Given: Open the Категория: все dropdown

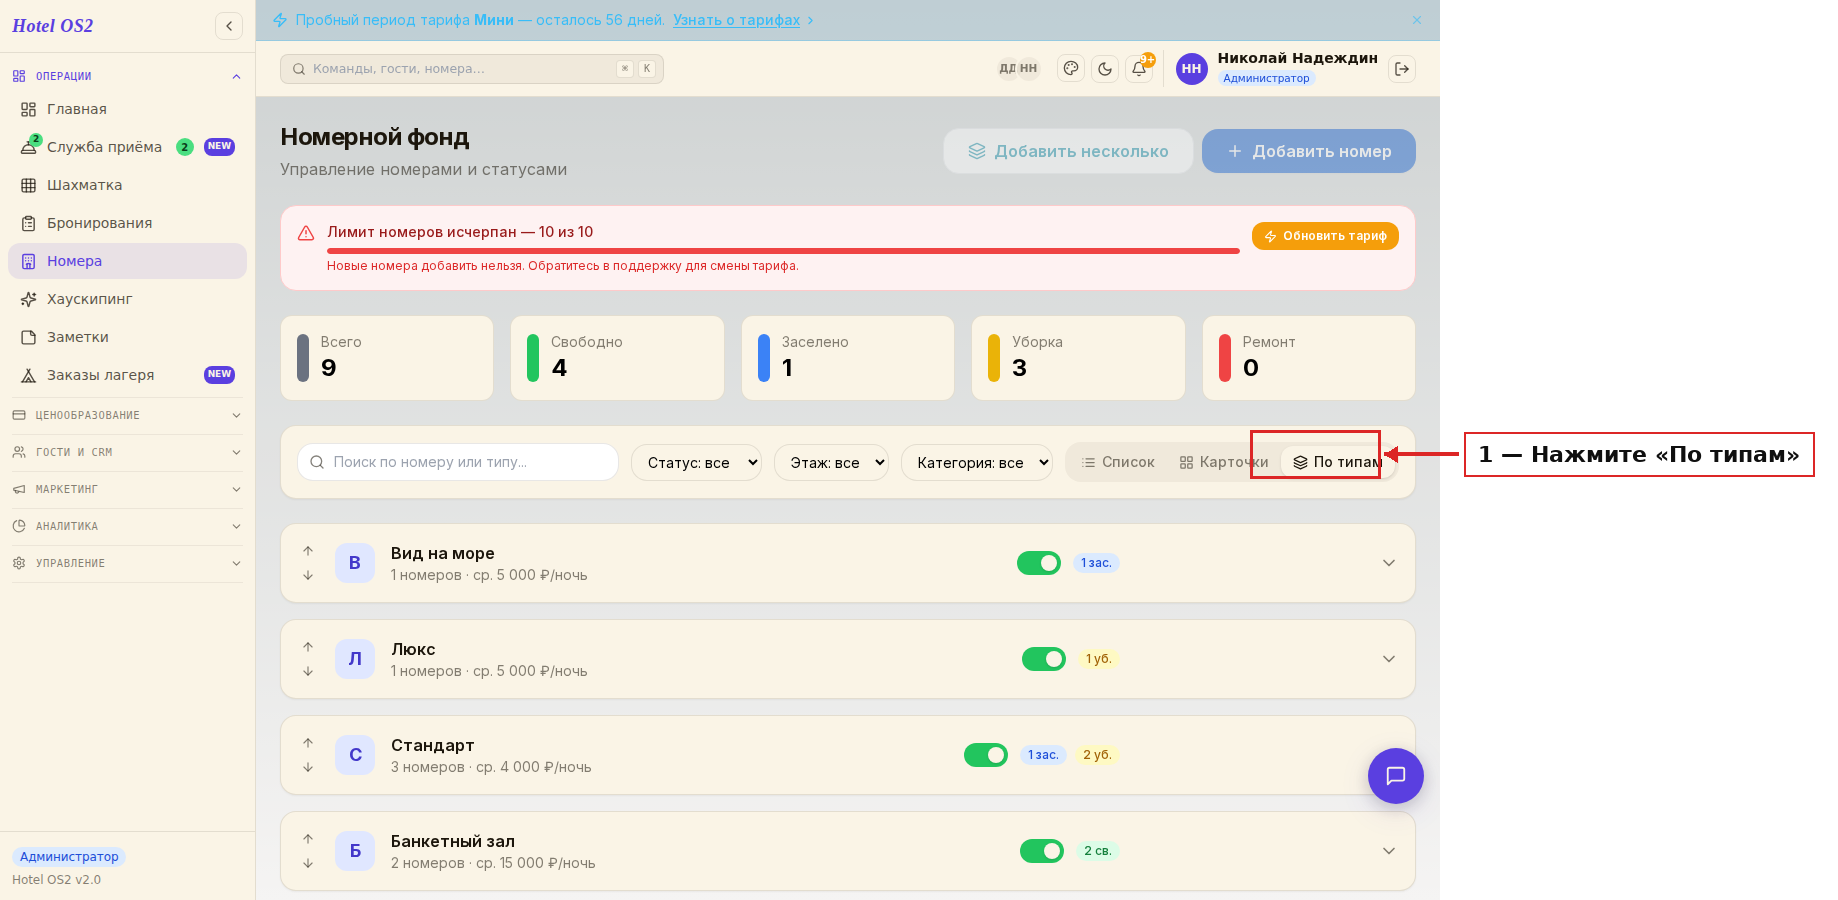Looking at the screenshot, I should (x=977, y=463).
